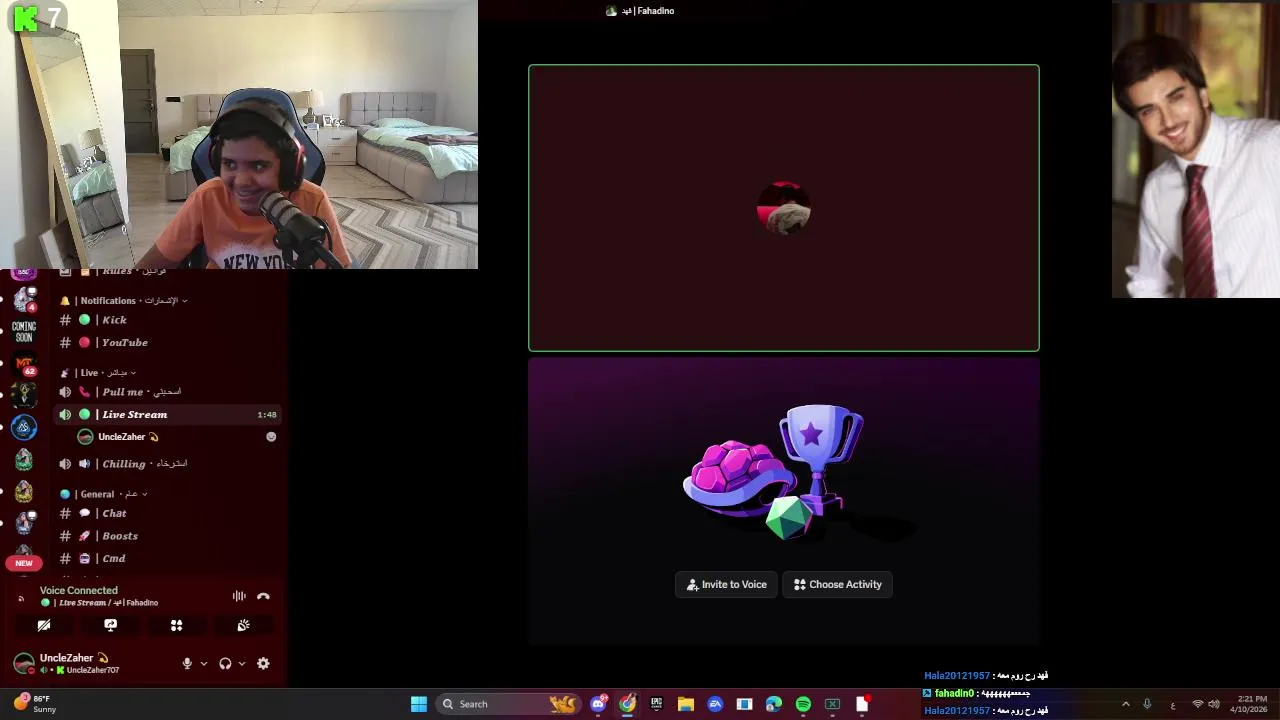
Task: Open soundboard button in voice panel
Action: point(243,625)
